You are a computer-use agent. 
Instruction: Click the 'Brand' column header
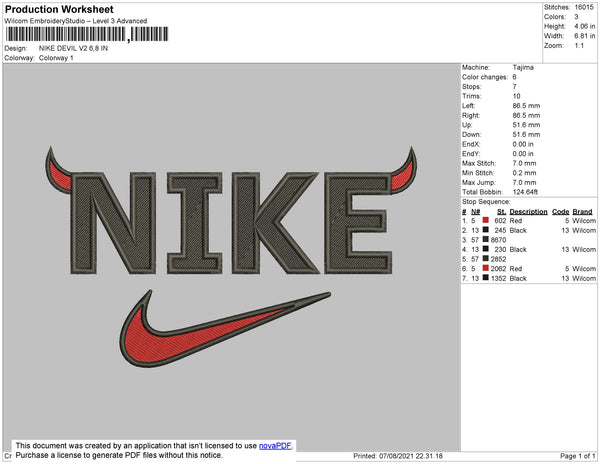coord(582,212)
